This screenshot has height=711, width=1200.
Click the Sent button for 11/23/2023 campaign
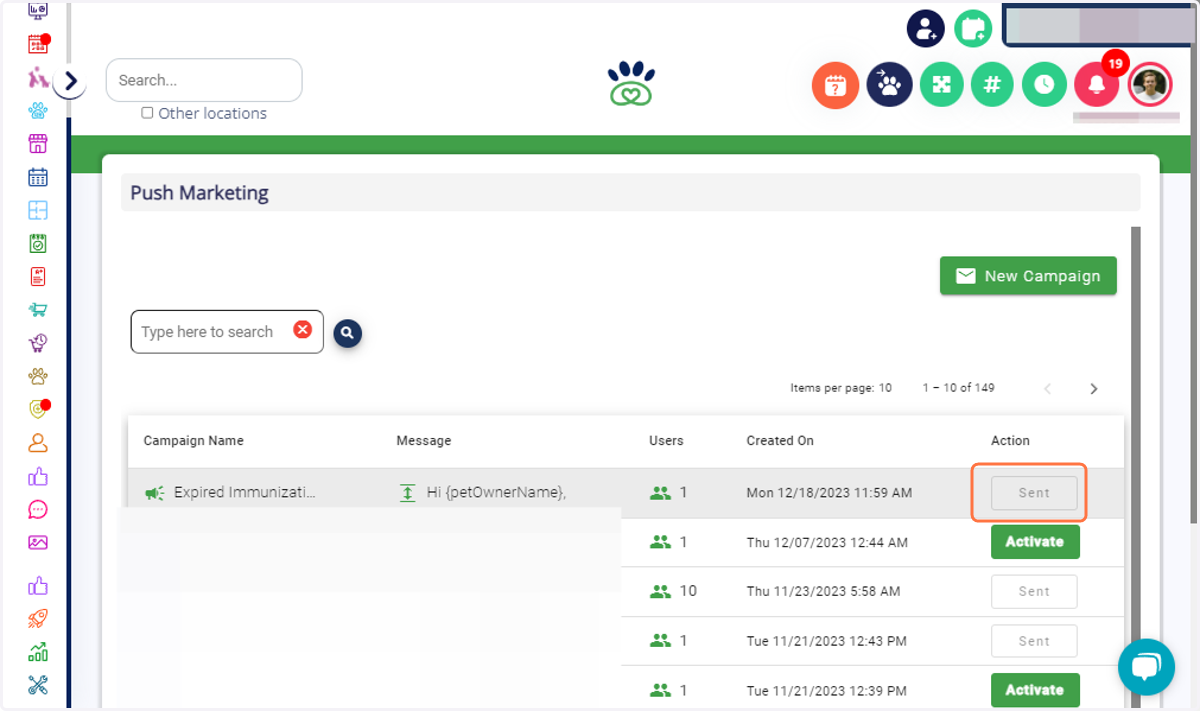pyautogui.click(x=1034, y=591)
